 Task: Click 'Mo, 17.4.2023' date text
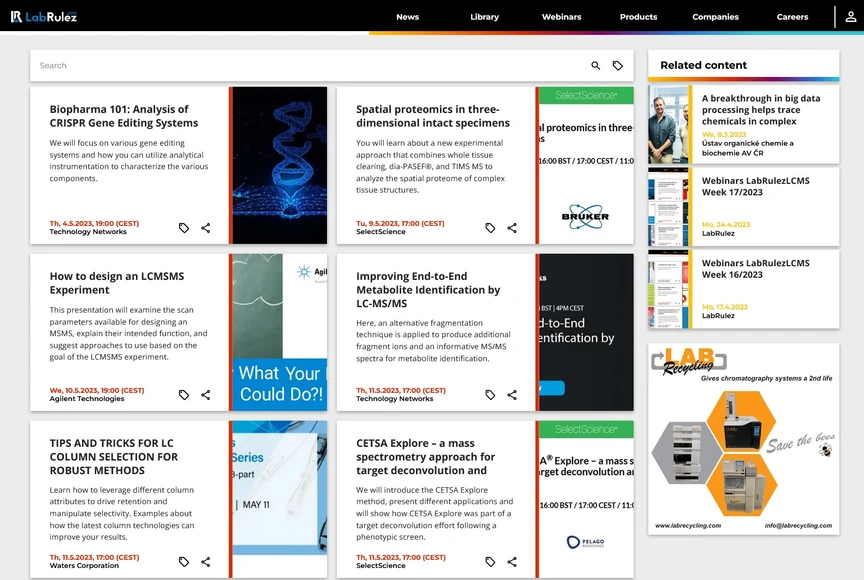pyautogui.click(x=725, y=307)
